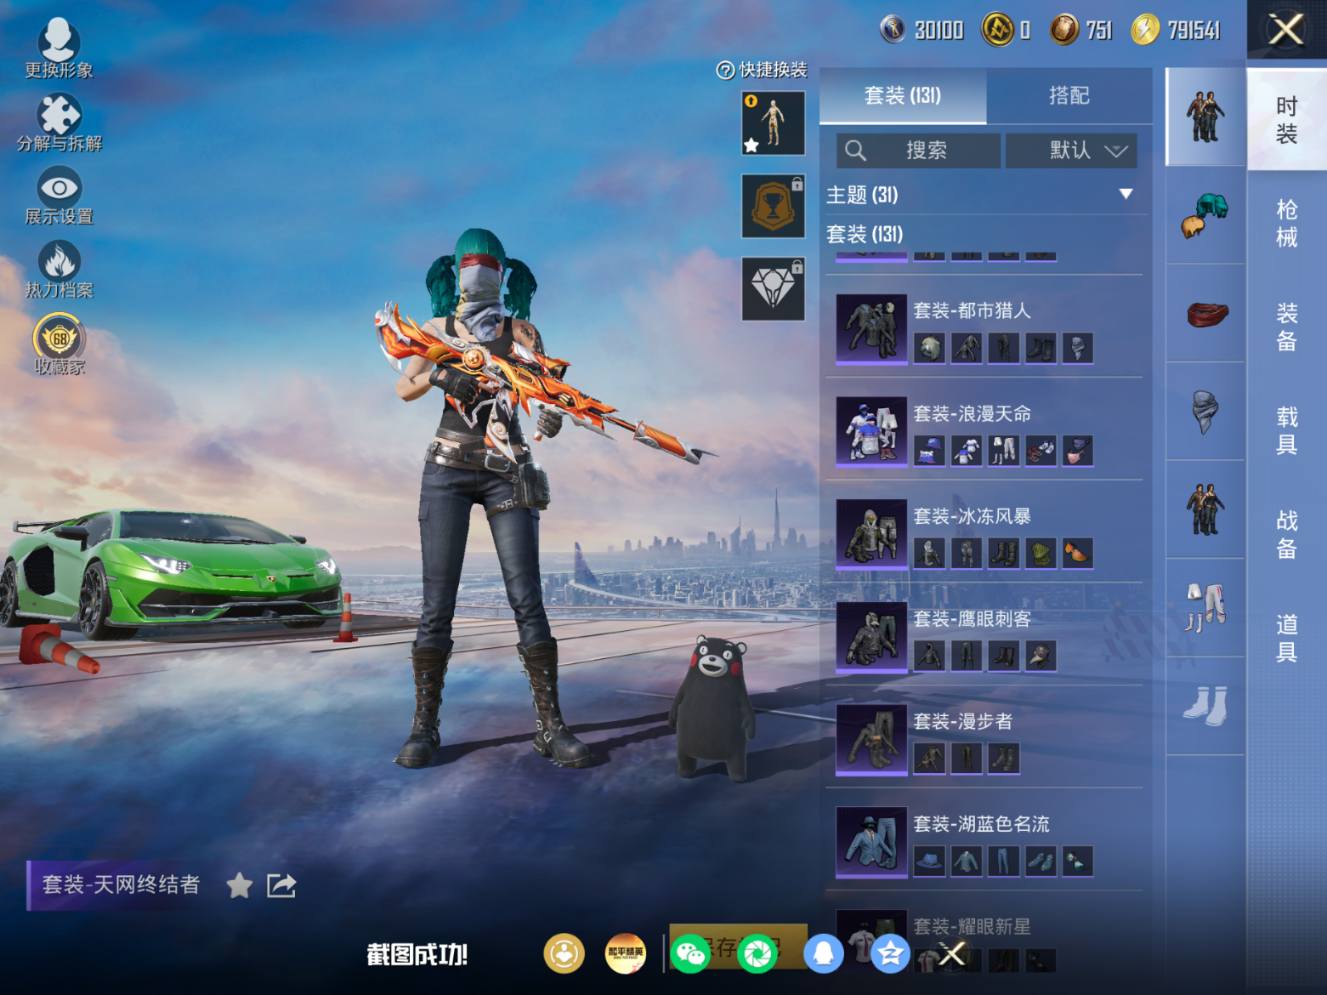Switch to the 道具 side tab
The image size is (1327, 995).
pyautogui.click(x=1287, y=639)
